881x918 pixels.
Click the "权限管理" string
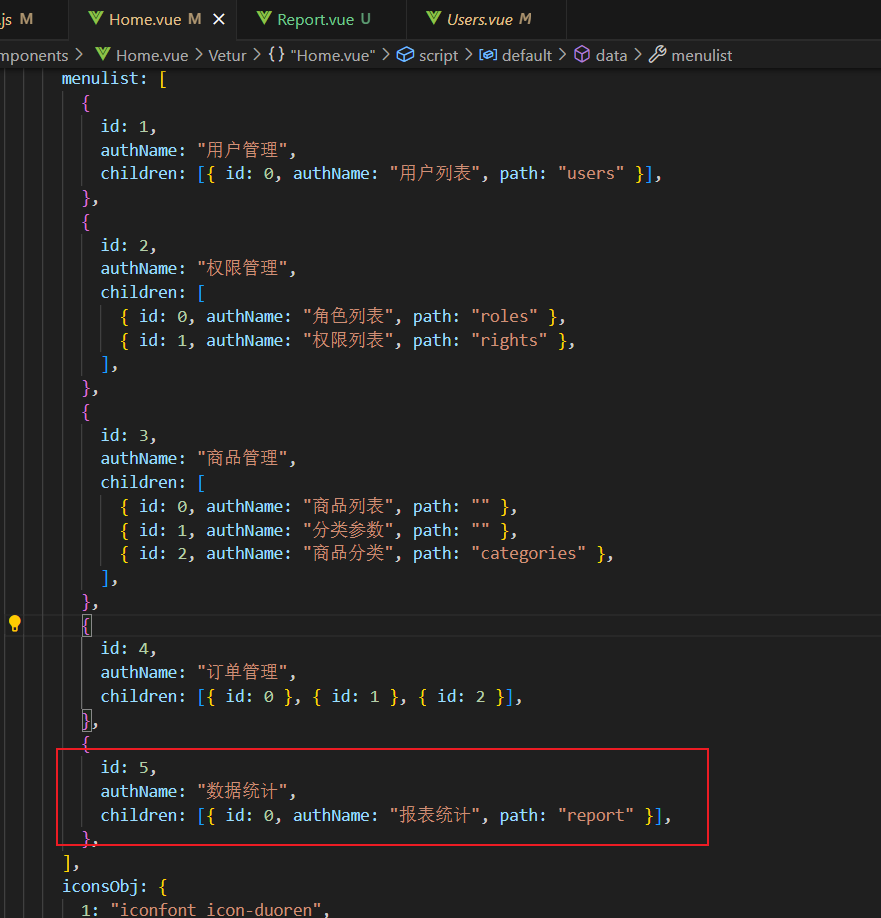pyautogui.click(x=242, y=268)
